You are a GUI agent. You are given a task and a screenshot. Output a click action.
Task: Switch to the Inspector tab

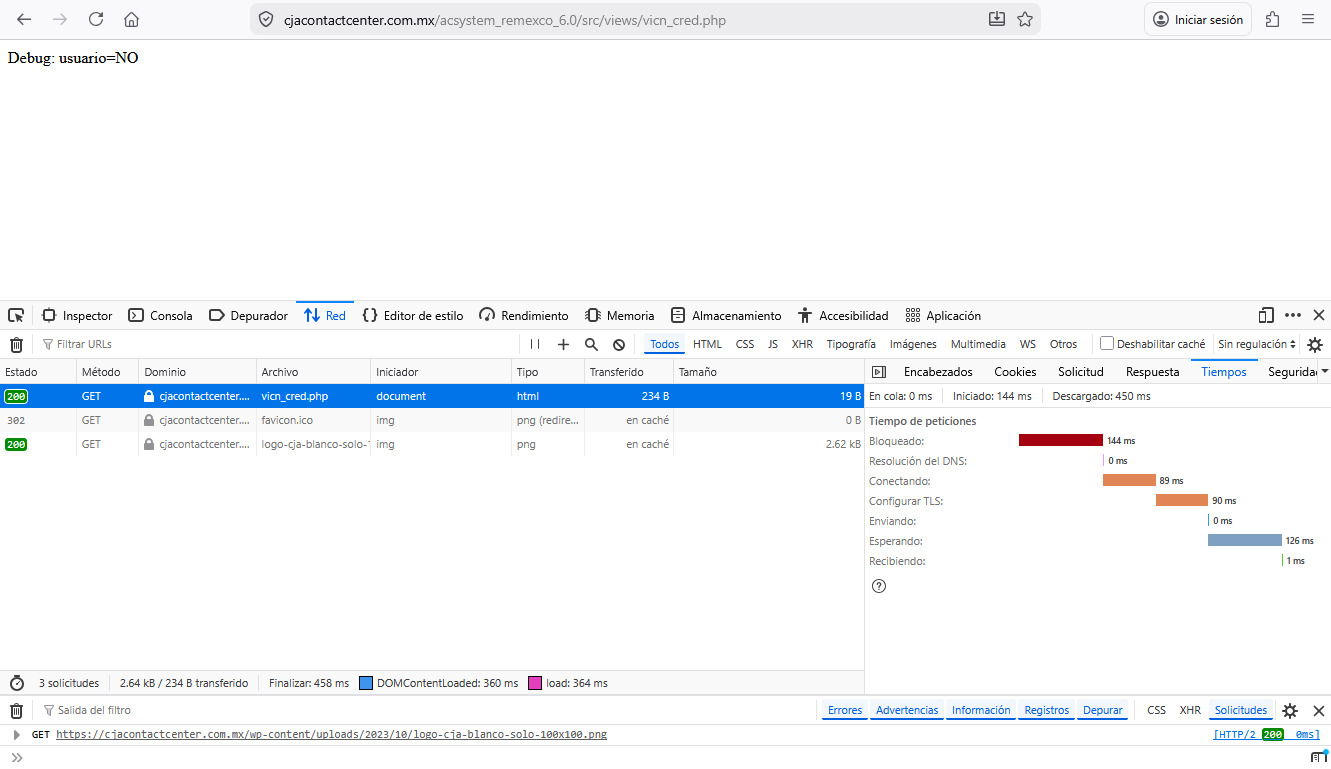(77, 315)
